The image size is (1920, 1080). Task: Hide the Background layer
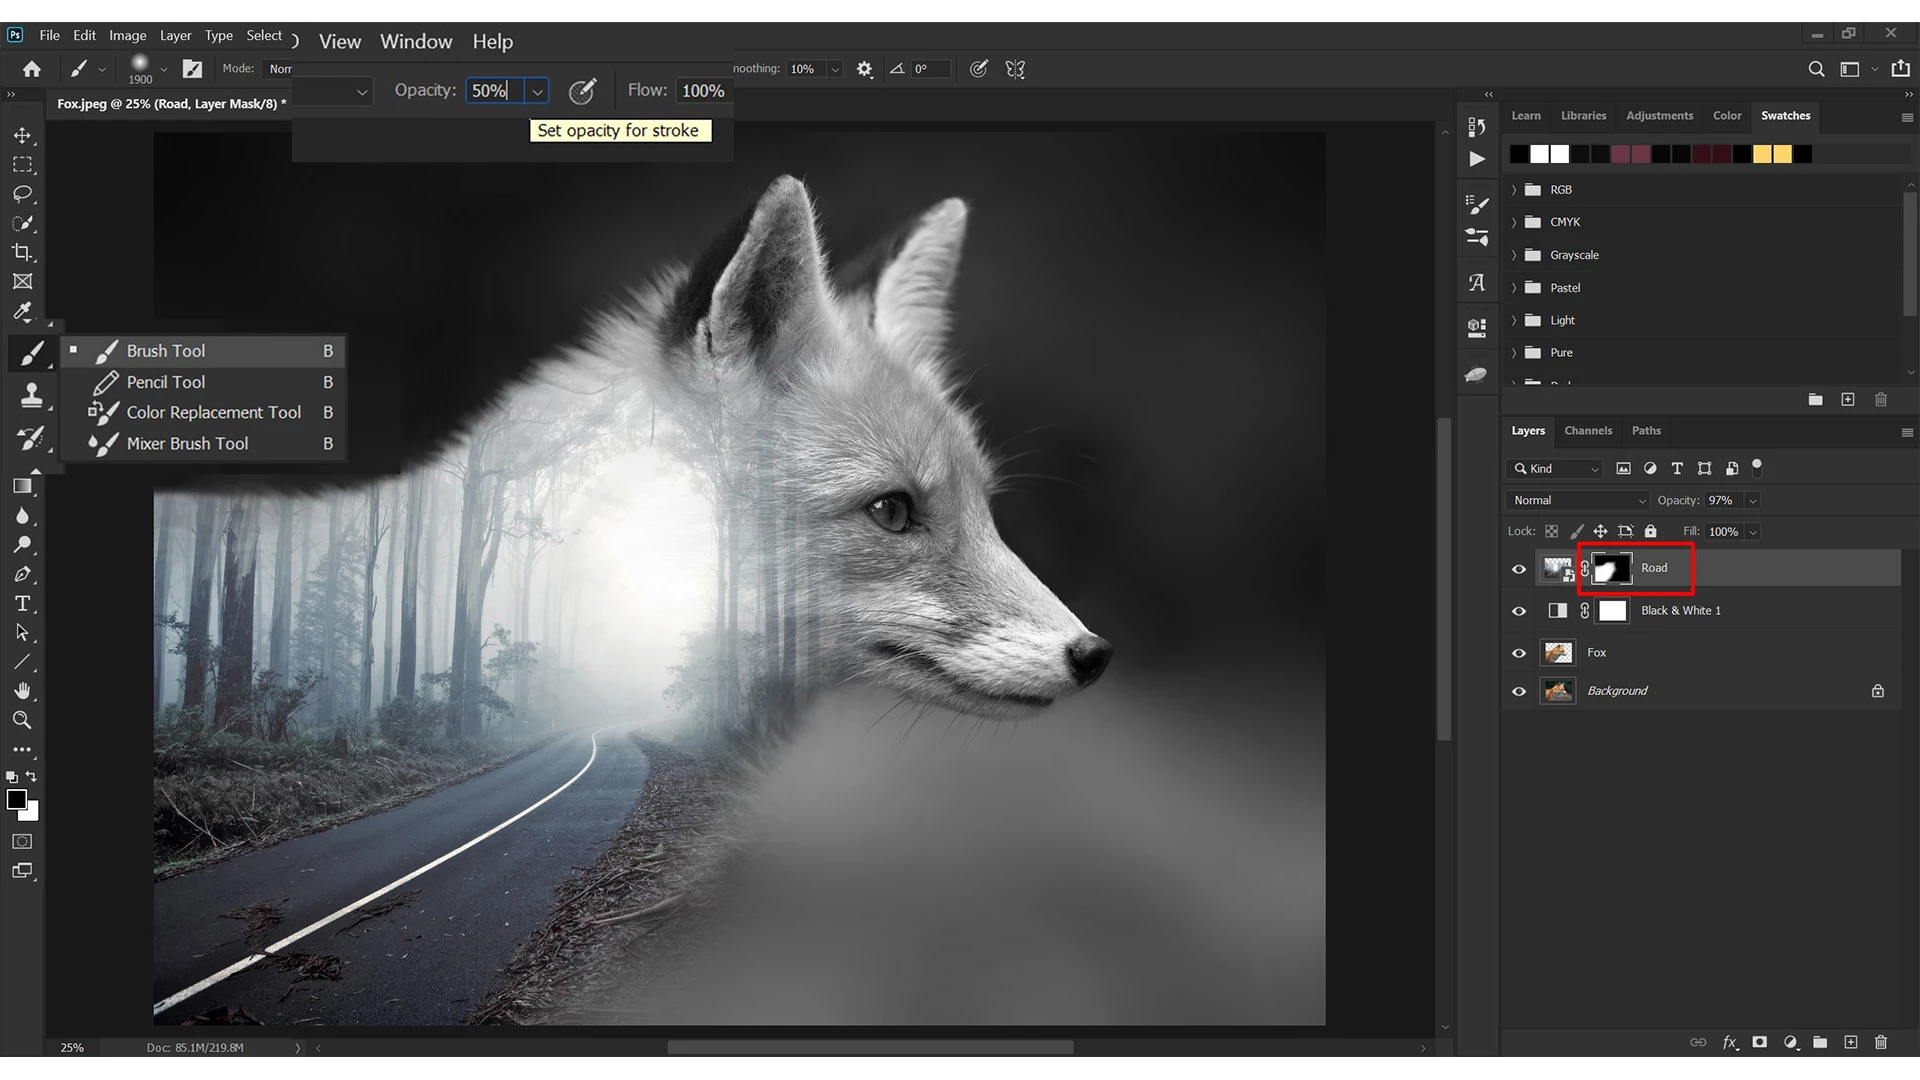click(x=1519, y=691)
